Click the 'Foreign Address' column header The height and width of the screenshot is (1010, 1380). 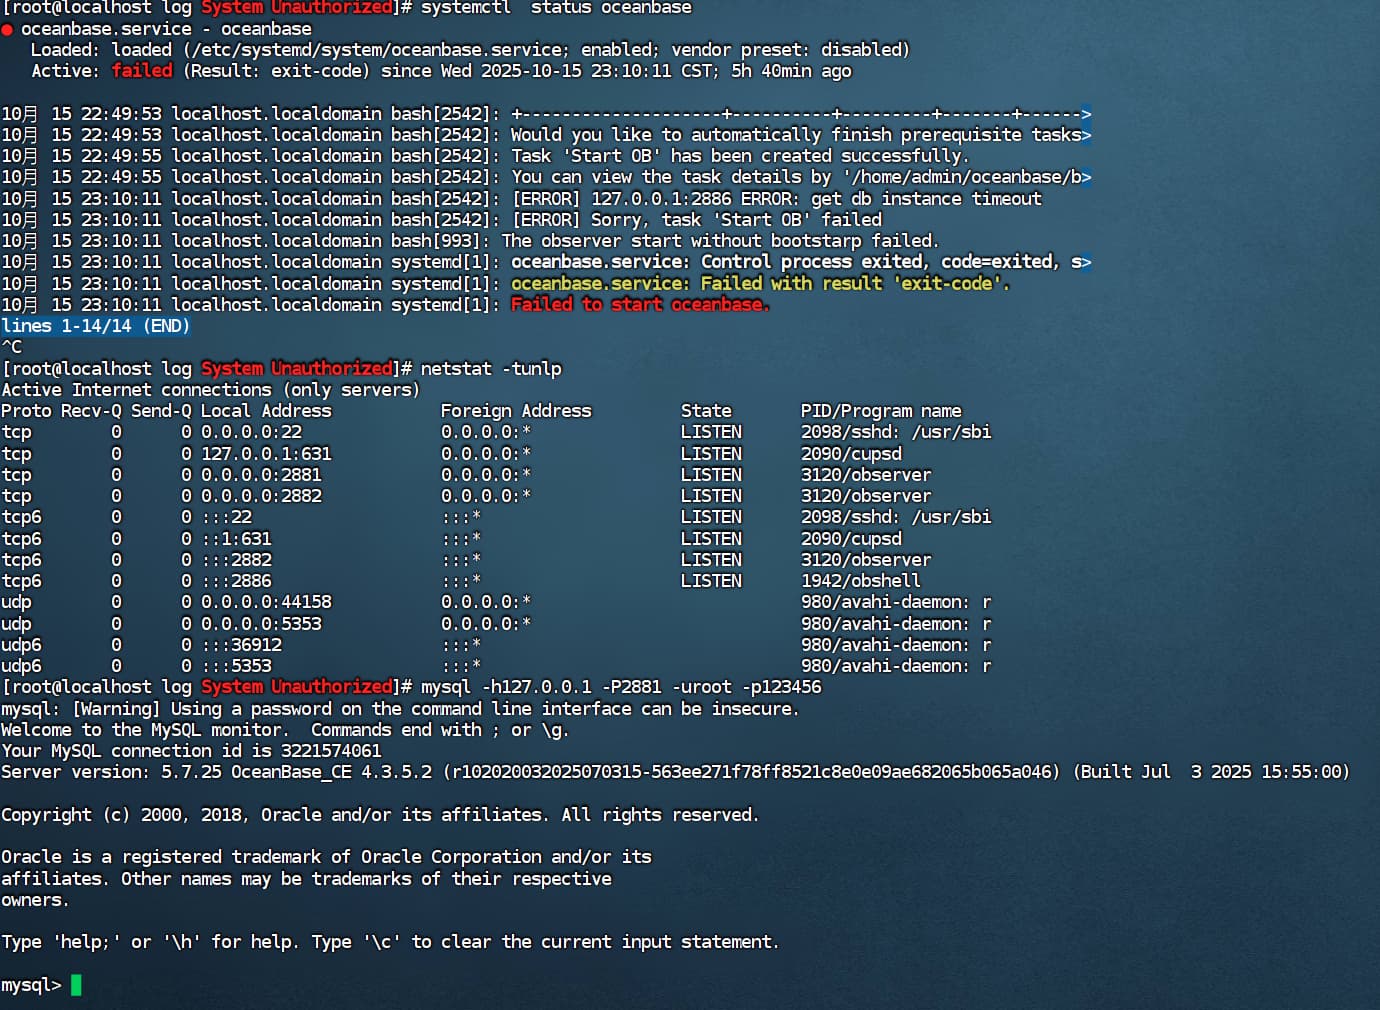pyautogui.click(x=516, y=411)
